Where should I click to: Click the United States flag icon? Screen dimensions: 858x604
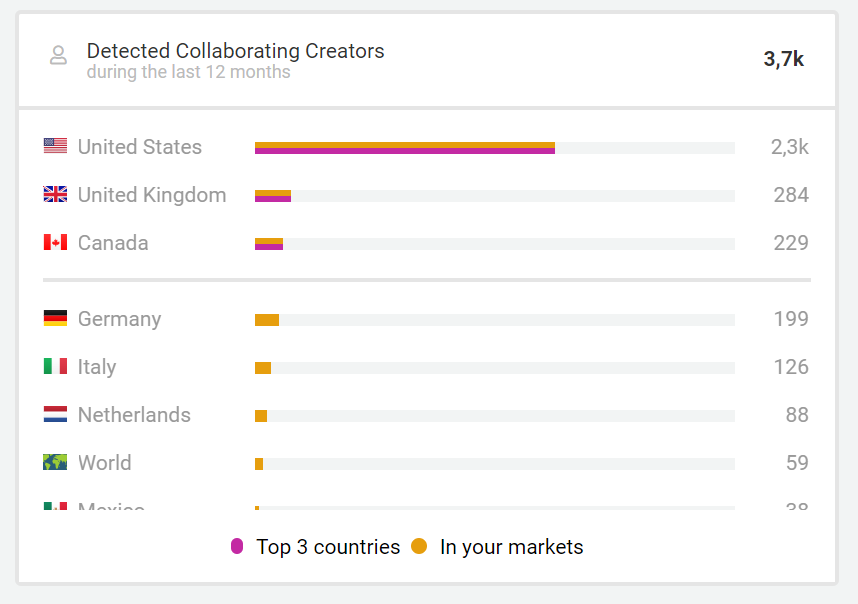tap(55, 146)
